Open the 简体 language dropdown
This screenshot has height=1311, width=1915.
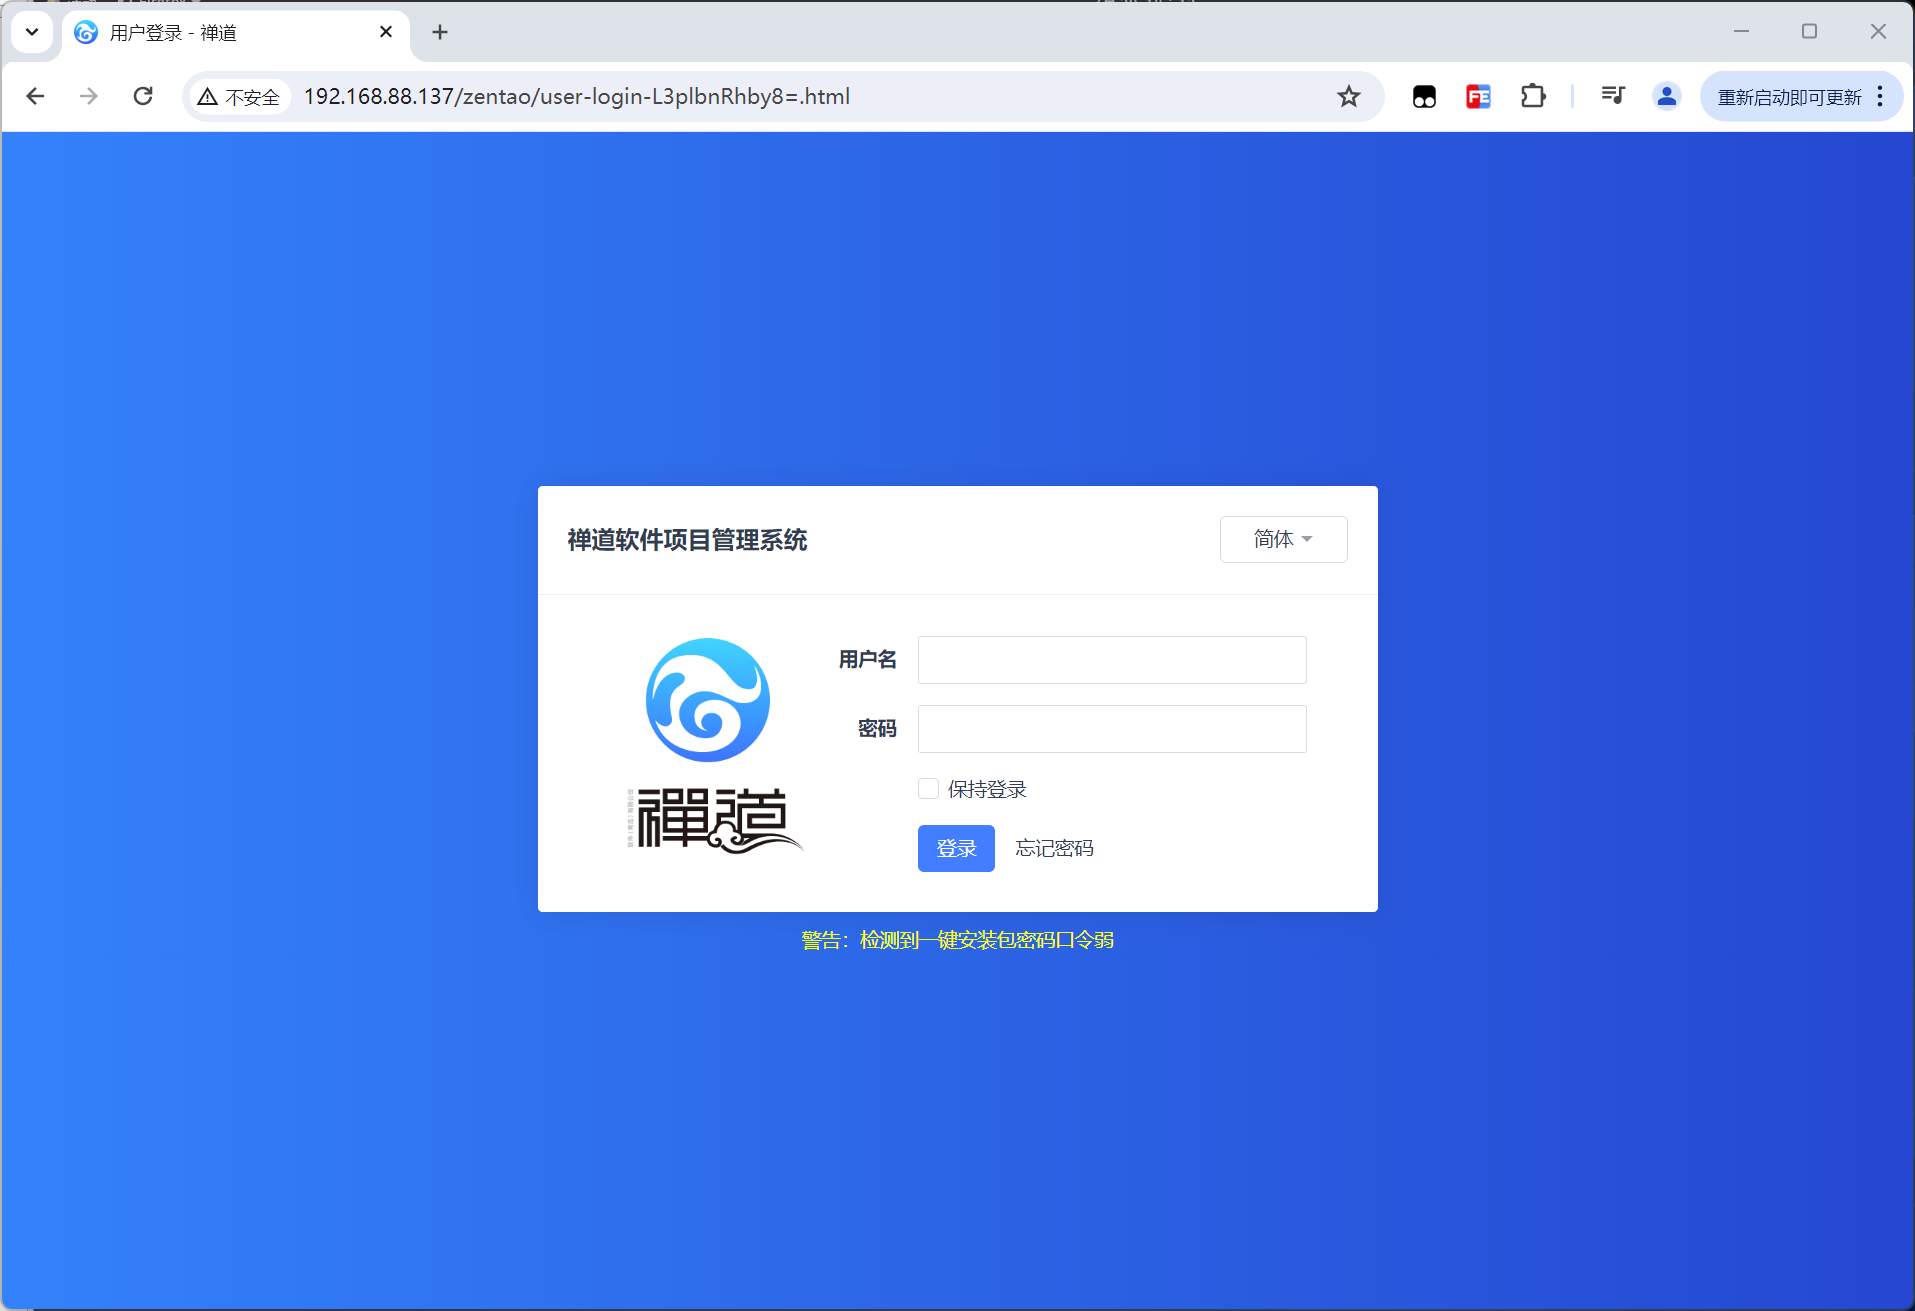(x=1283, y=539)
